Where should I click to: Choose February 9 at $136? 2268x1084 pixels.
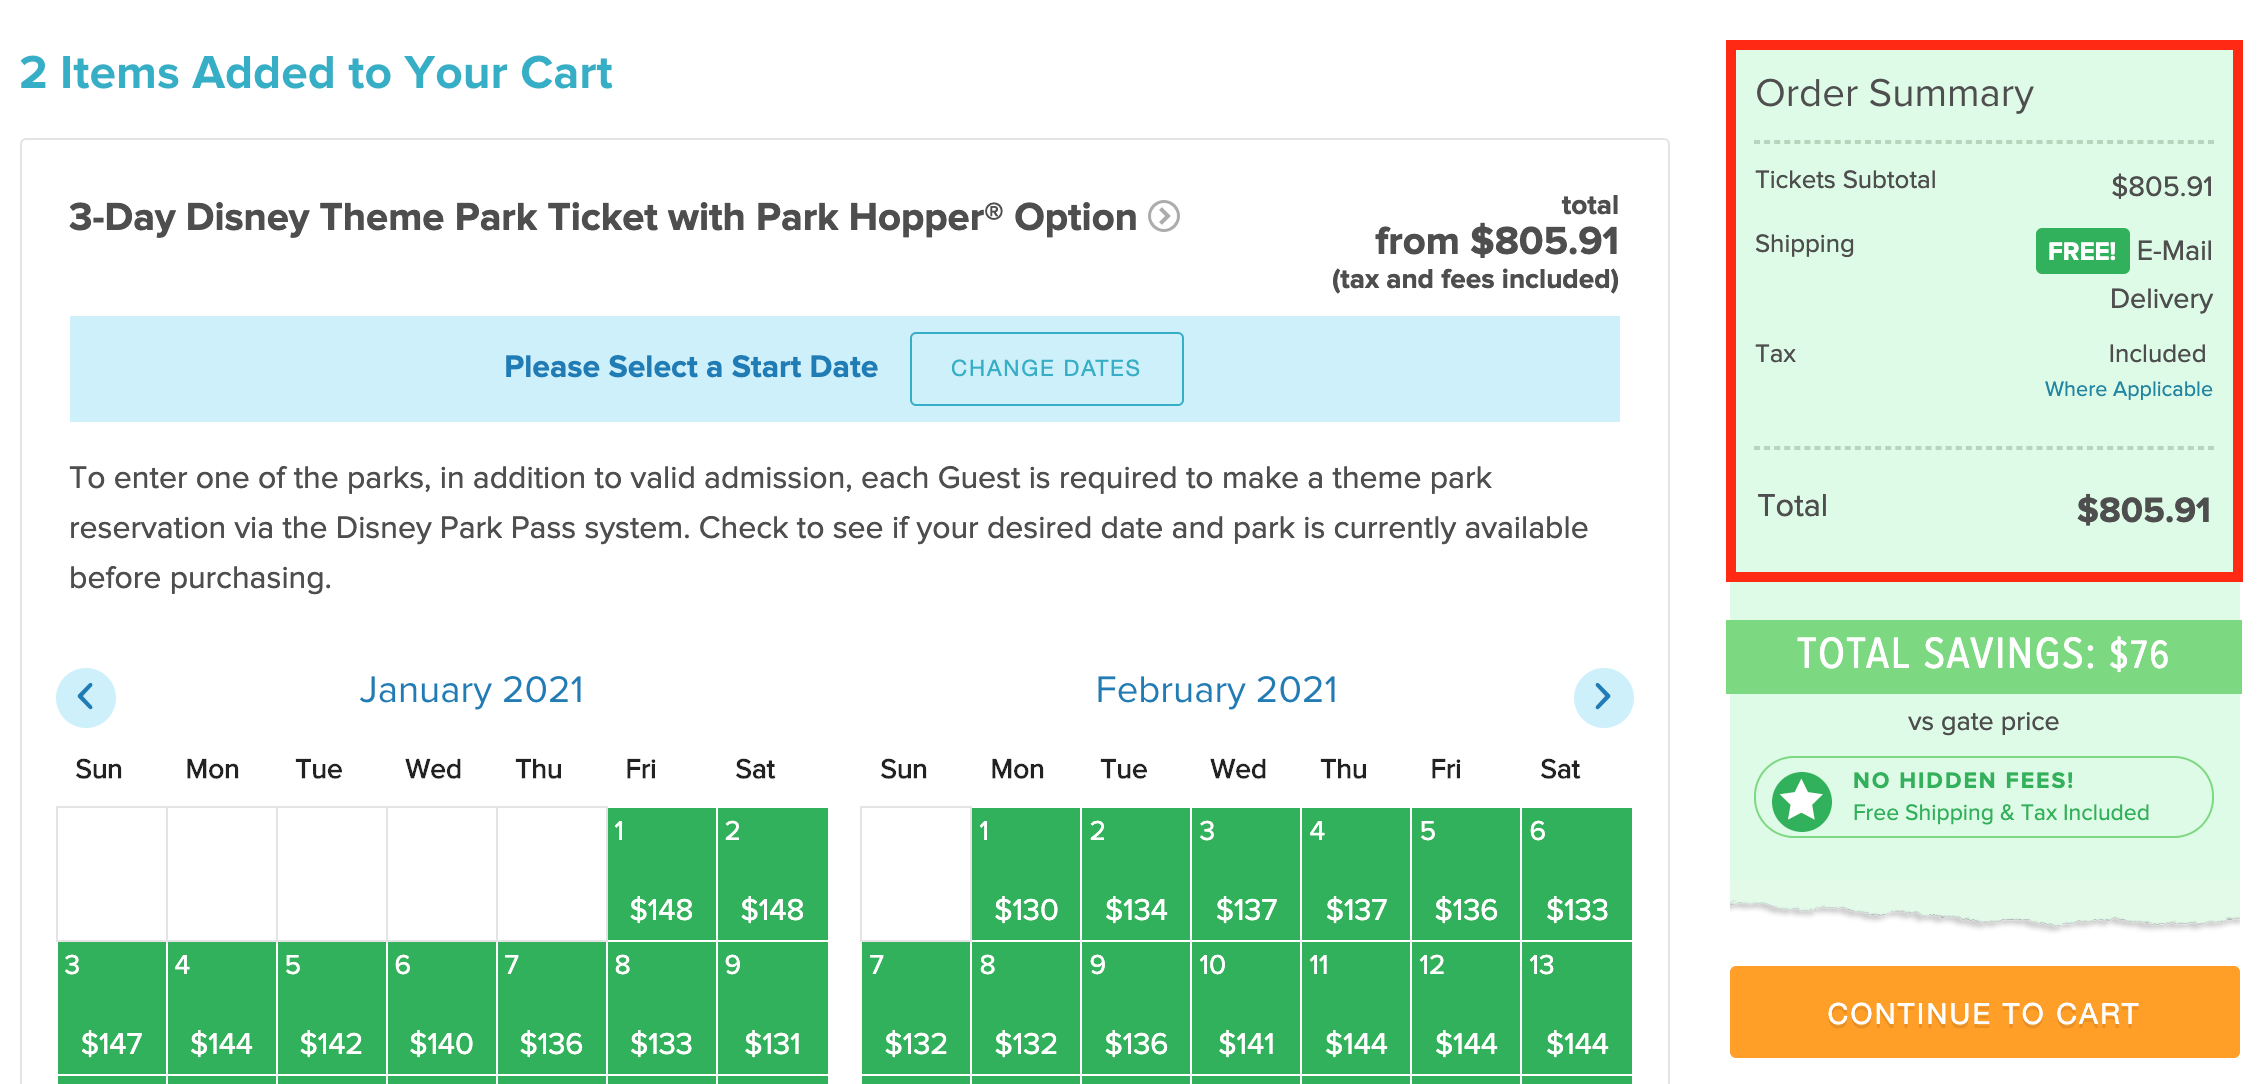pos(1136,1008)
